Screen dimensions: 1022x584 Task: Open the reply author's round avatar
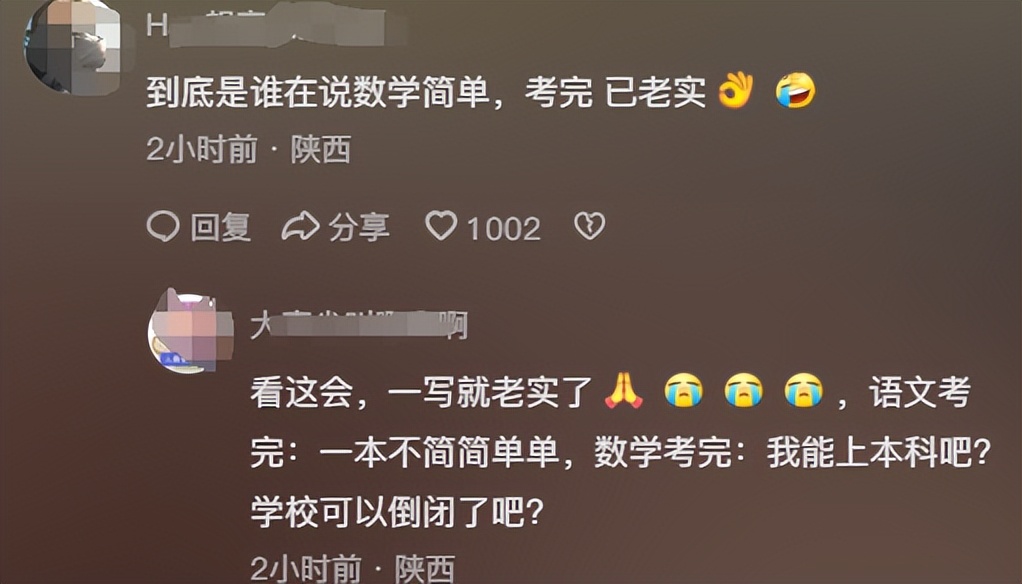point(190,332)
